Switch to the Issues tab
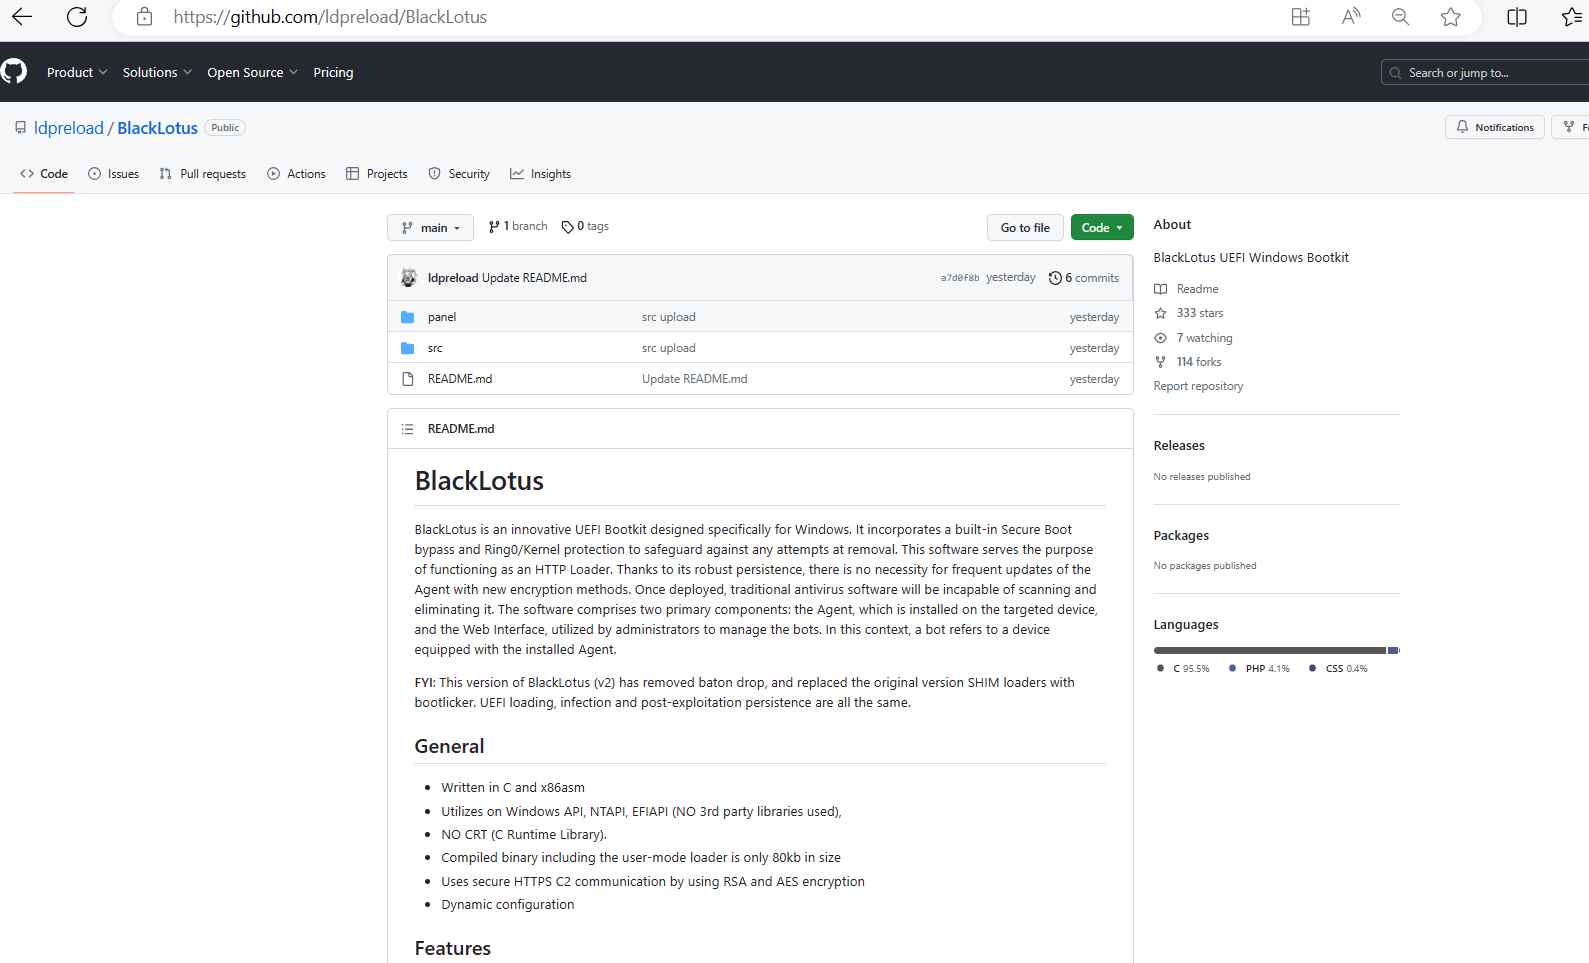 coord(114,174)
